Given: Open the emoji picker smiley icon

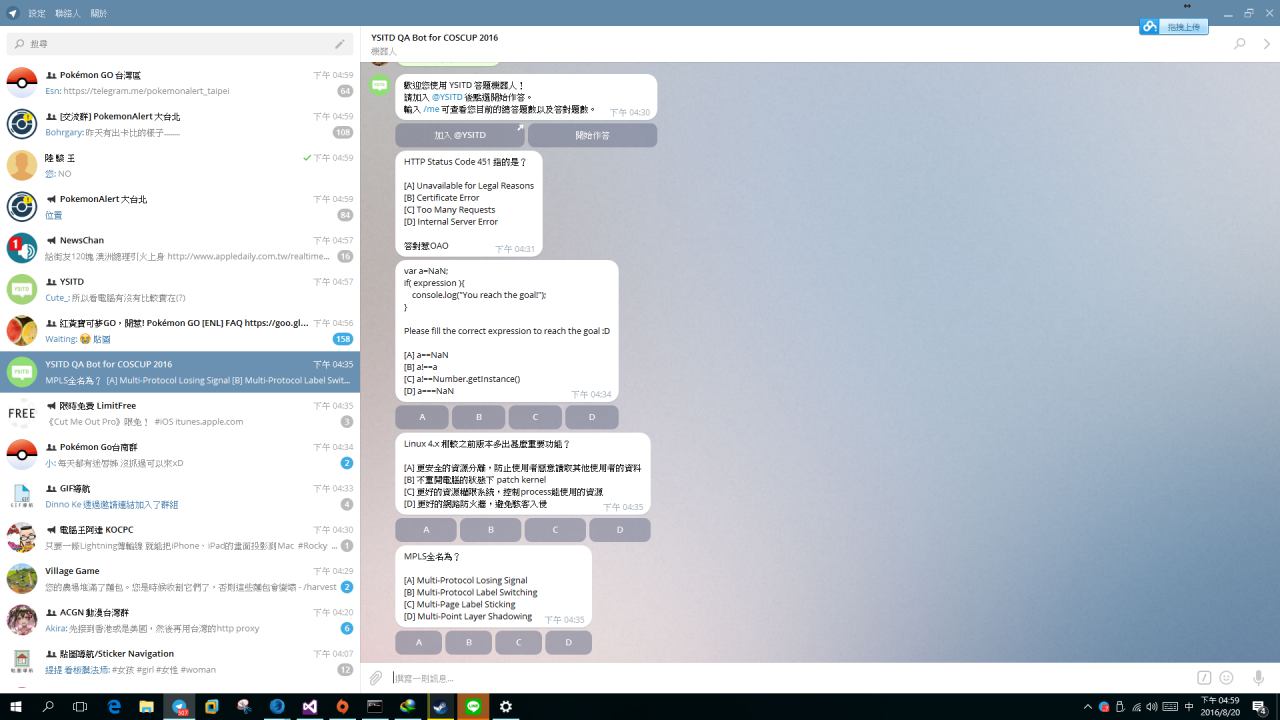Looking at the screenshot, I should click(x=1226, y=678).
